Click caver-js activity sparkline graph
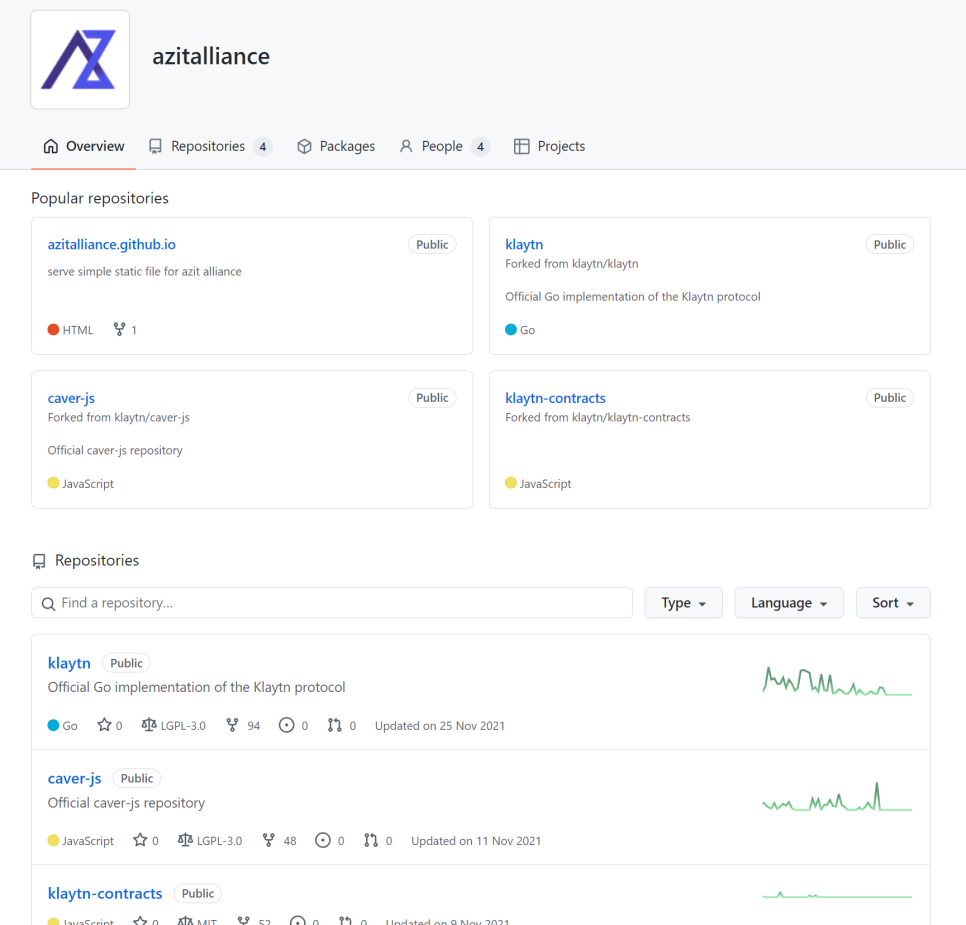 [837, 796]
